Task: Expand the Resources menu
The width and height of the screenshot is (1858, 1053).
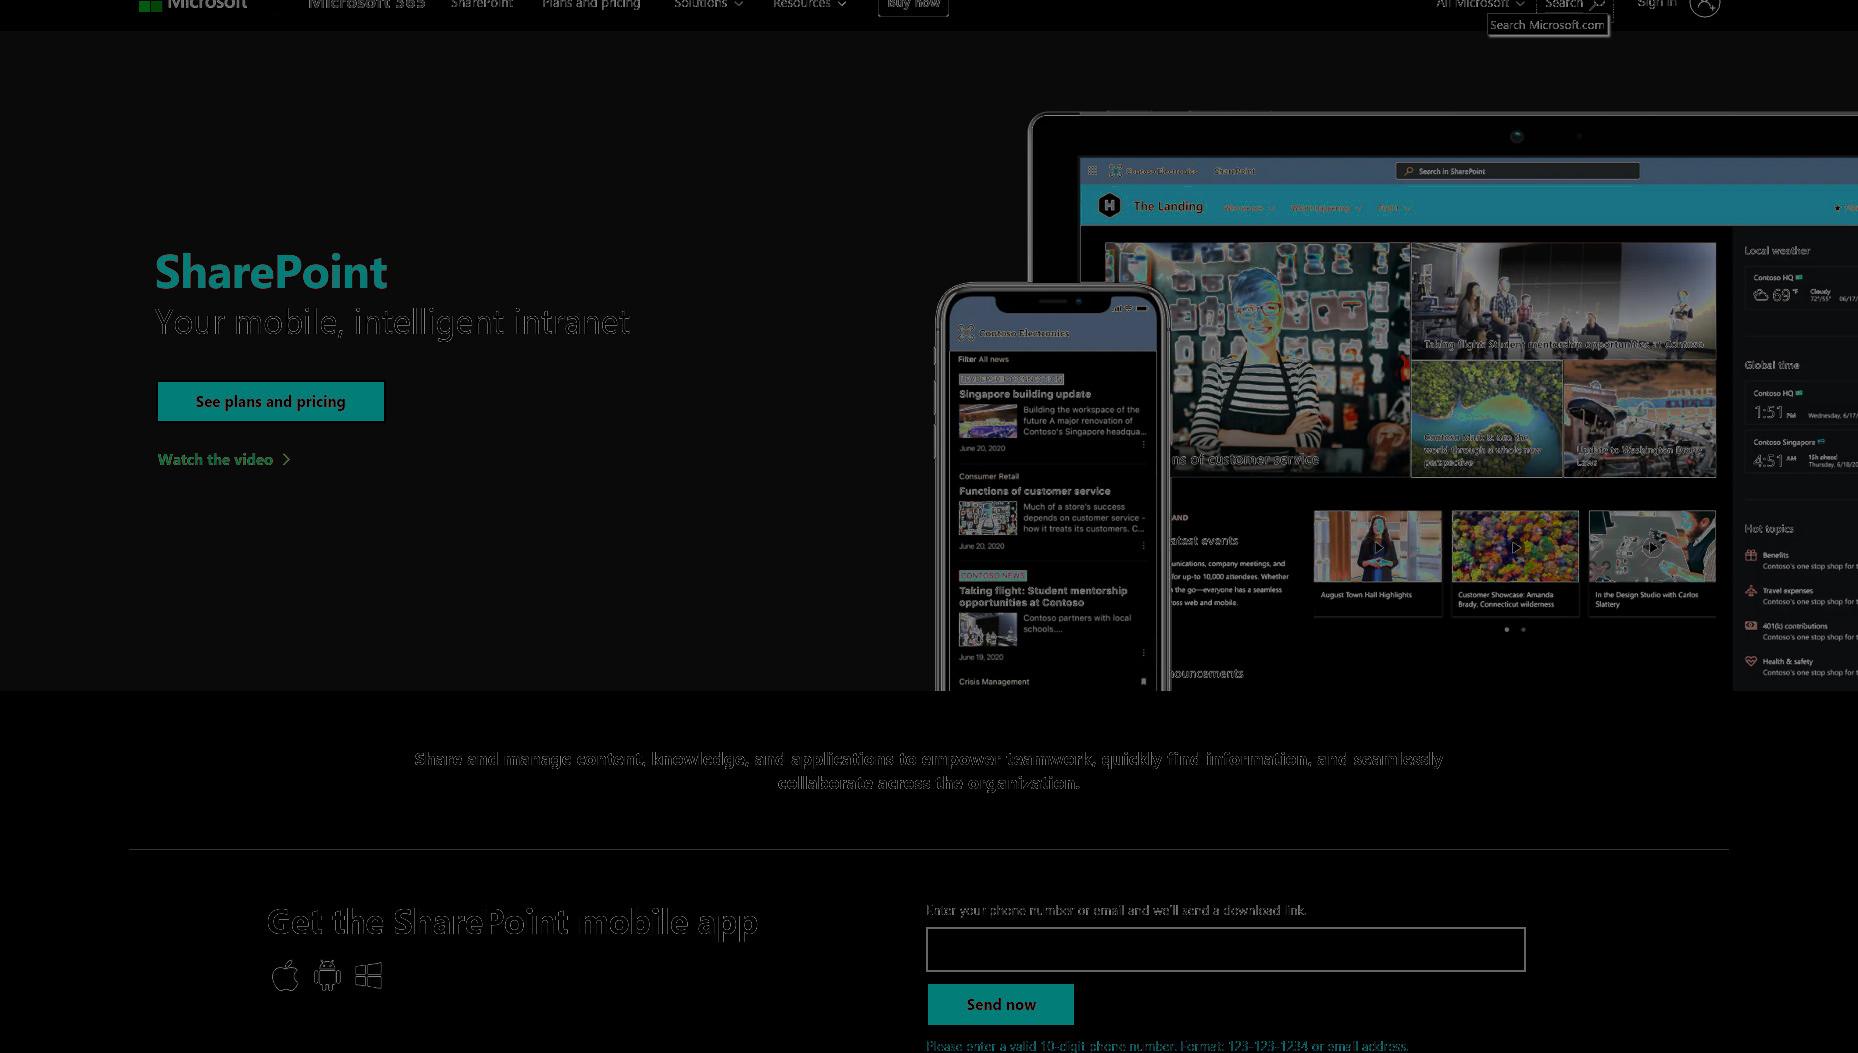Action: coord(809,4)
